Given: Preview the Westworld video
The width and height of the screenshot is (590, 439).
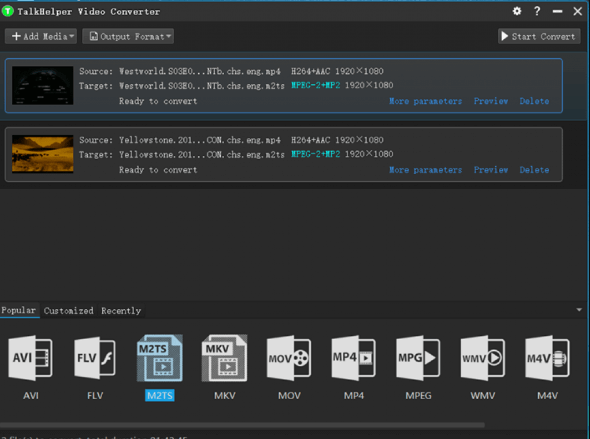Looking at the screenshot, I should click(x=491, y=101).
